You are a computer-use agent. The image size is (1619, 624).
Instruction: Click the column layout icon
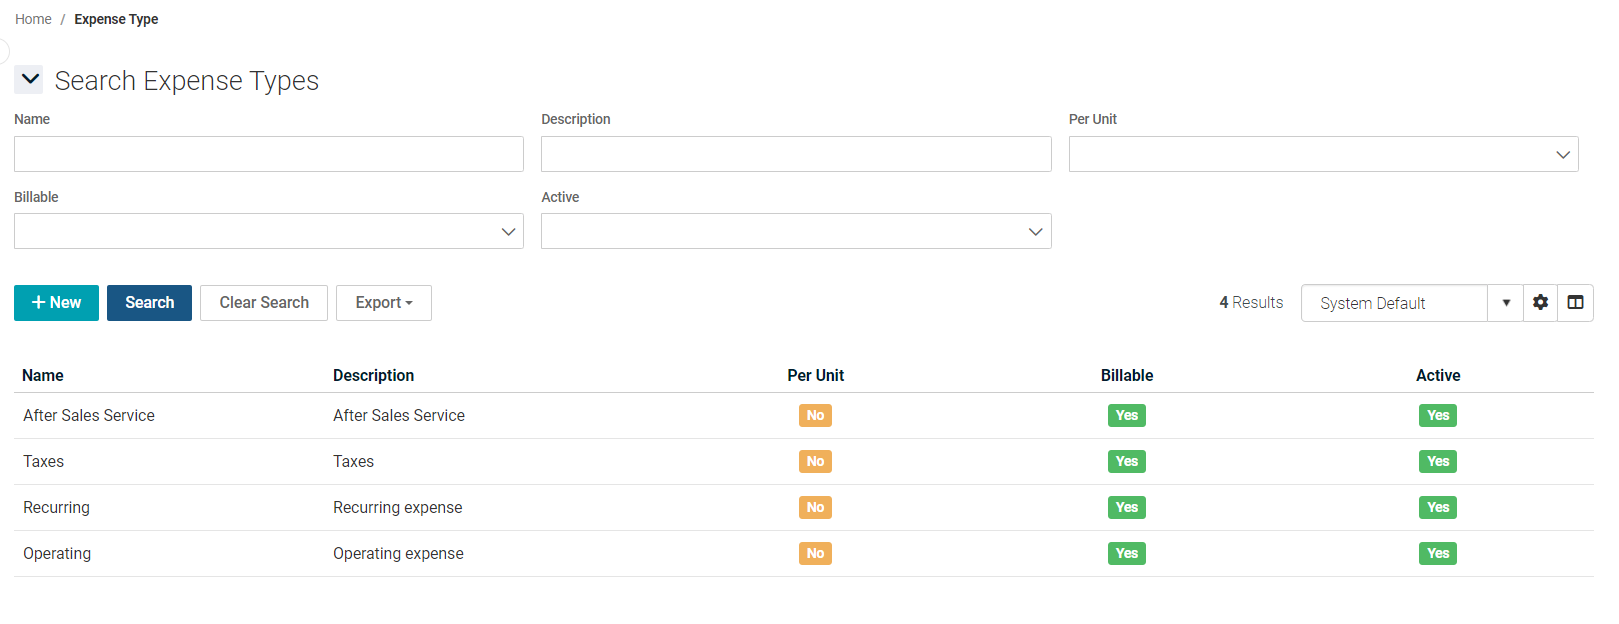[1575, 303]
